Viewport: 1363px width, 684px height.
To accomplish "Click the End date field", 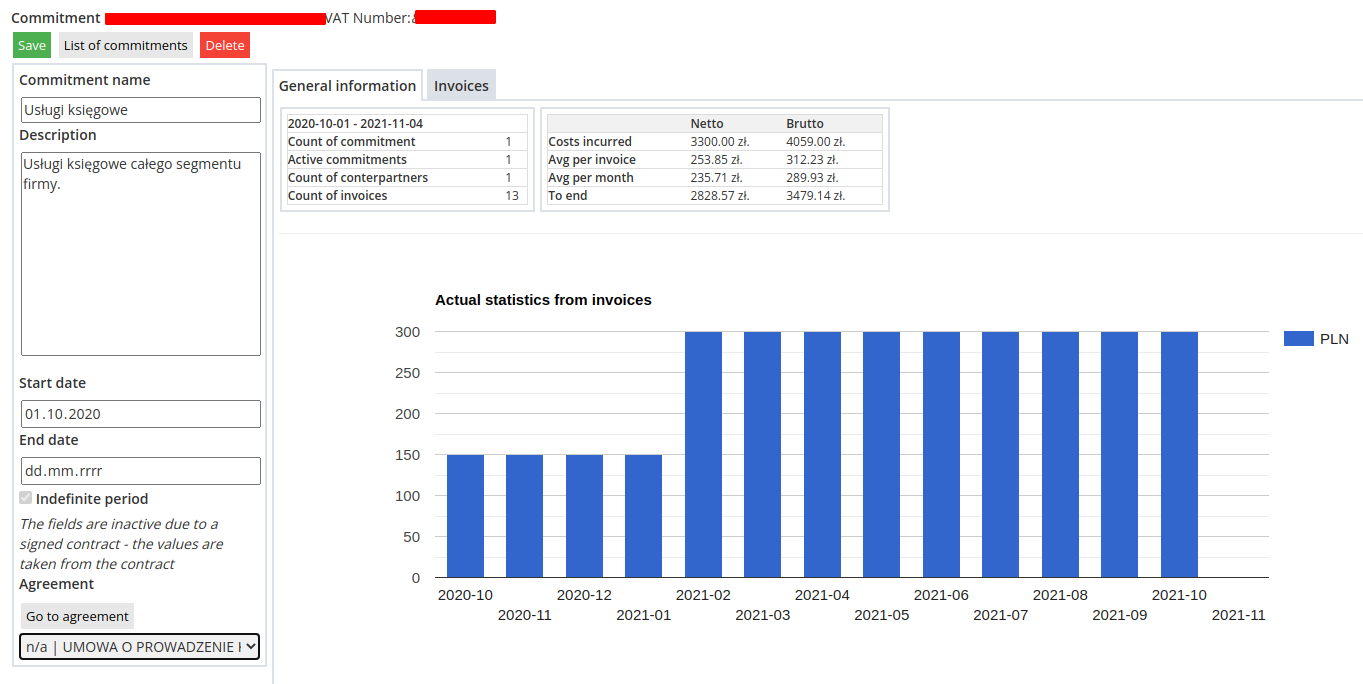I will point(140,471).
